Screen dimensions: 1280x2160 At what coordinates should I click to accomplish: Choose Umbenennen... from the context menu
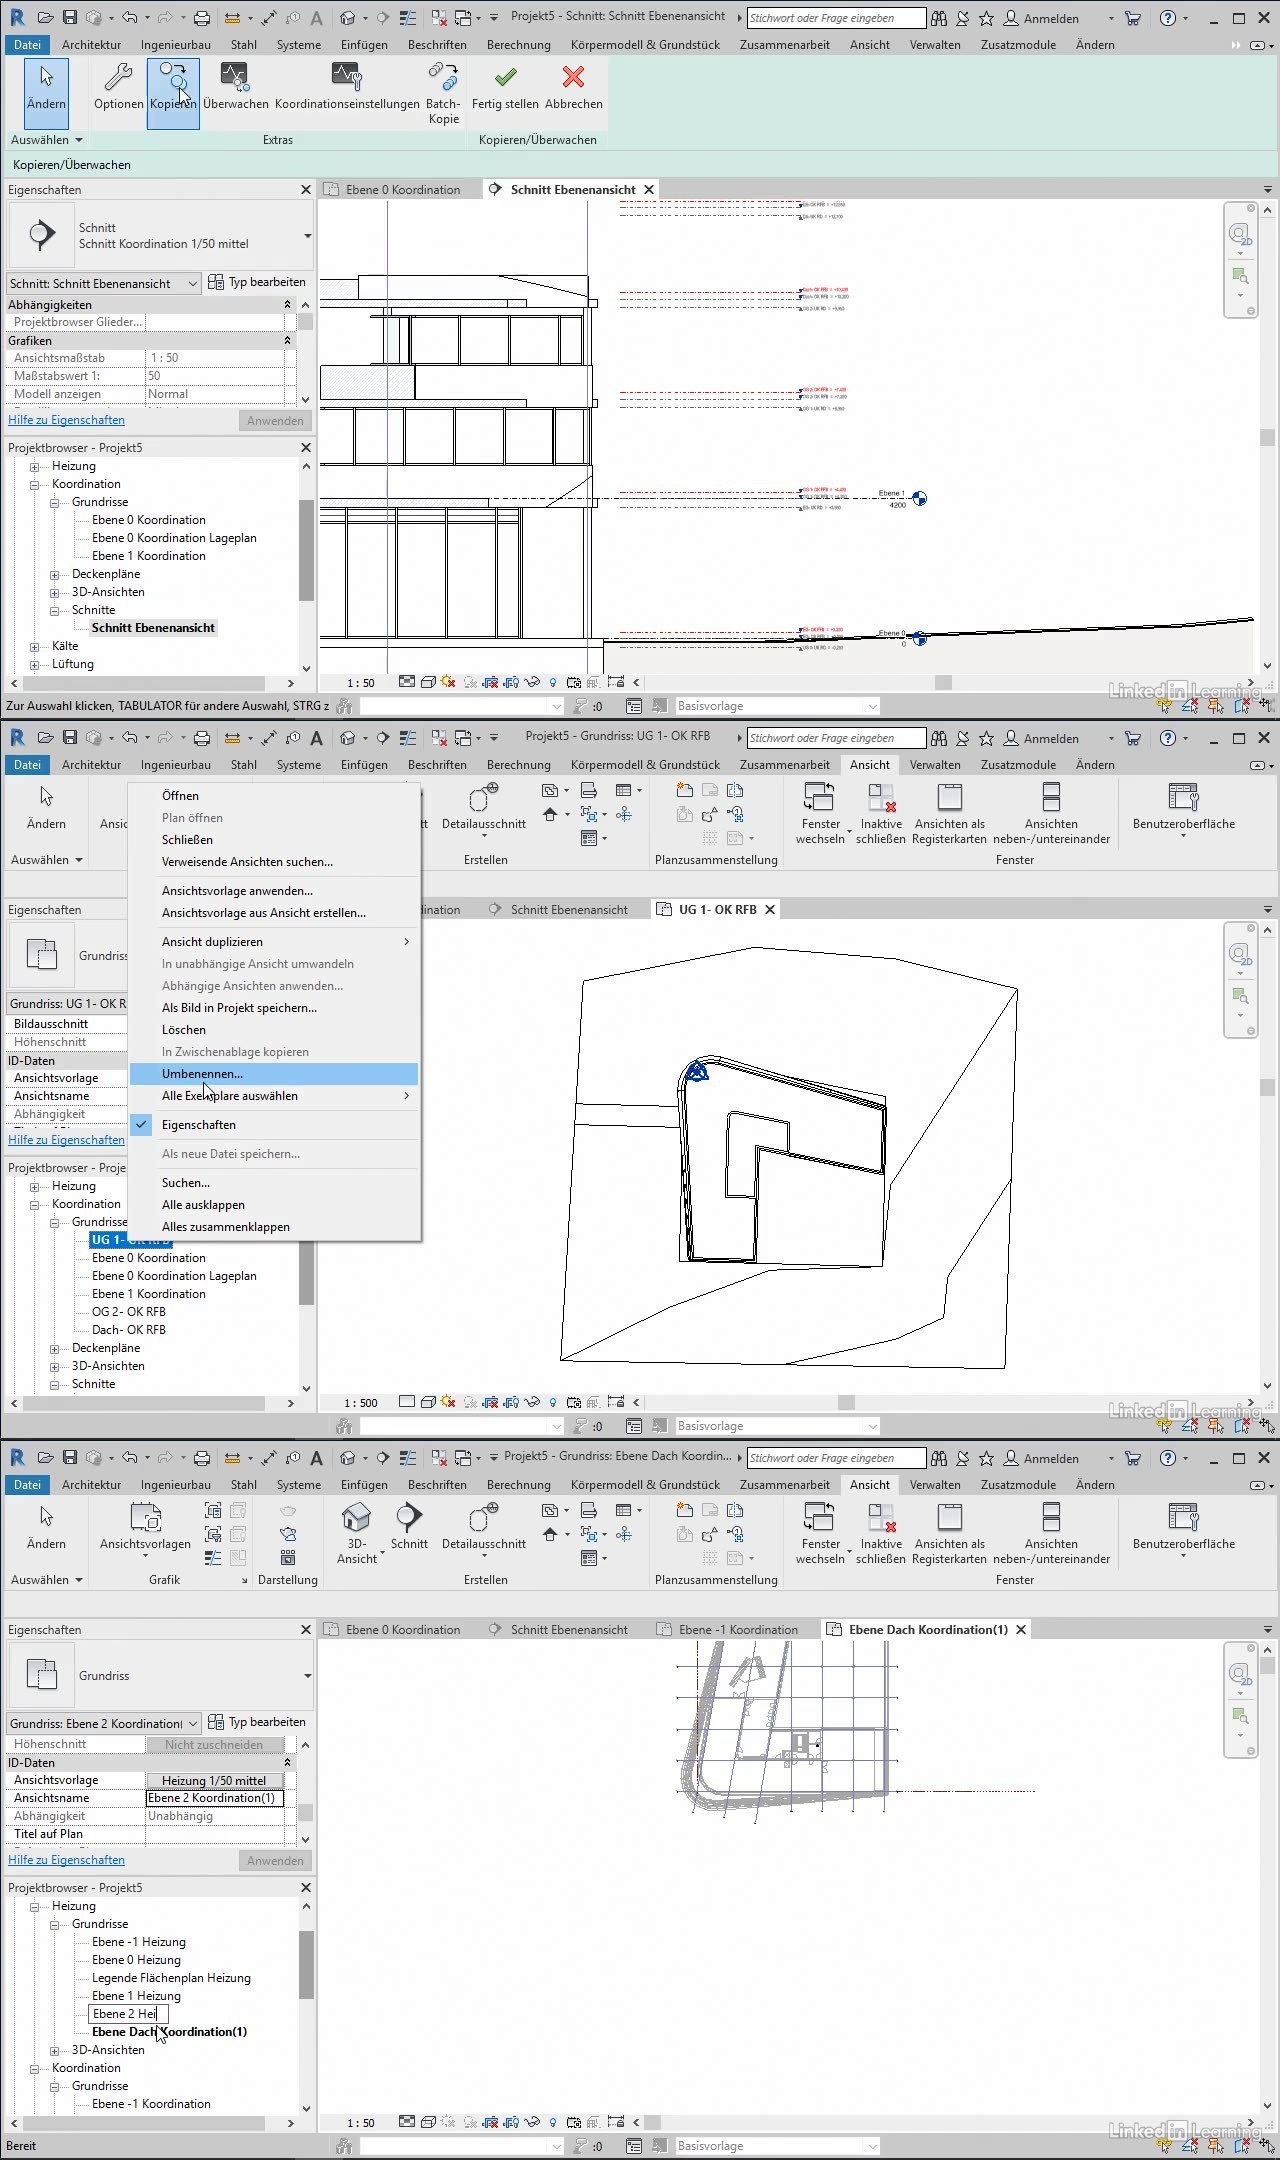[x=202, y=1074]
